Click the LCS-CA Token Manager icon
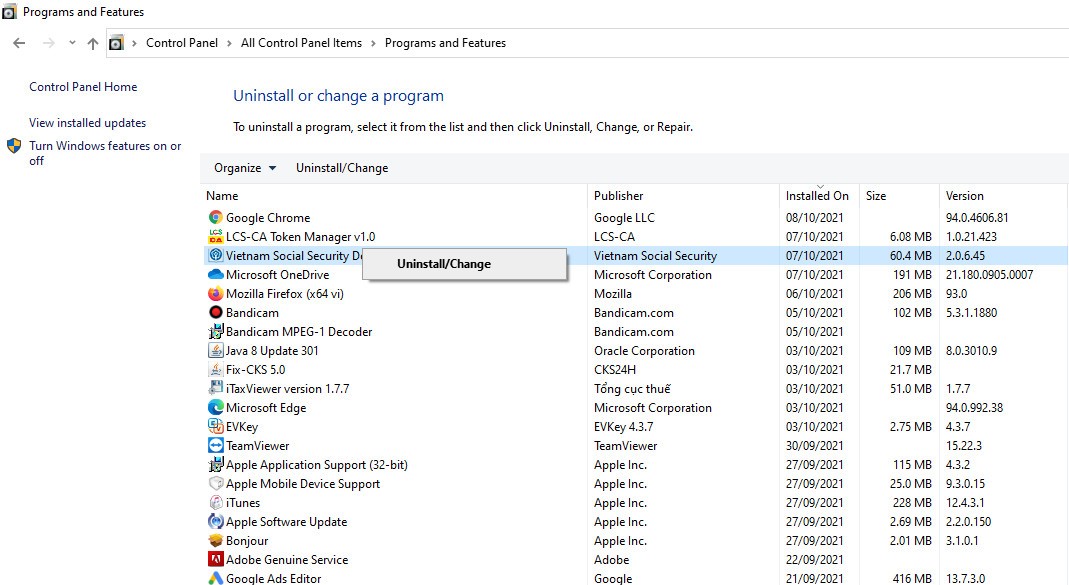The width and height of the screenshot is (1069, 585). pos(215,237)
